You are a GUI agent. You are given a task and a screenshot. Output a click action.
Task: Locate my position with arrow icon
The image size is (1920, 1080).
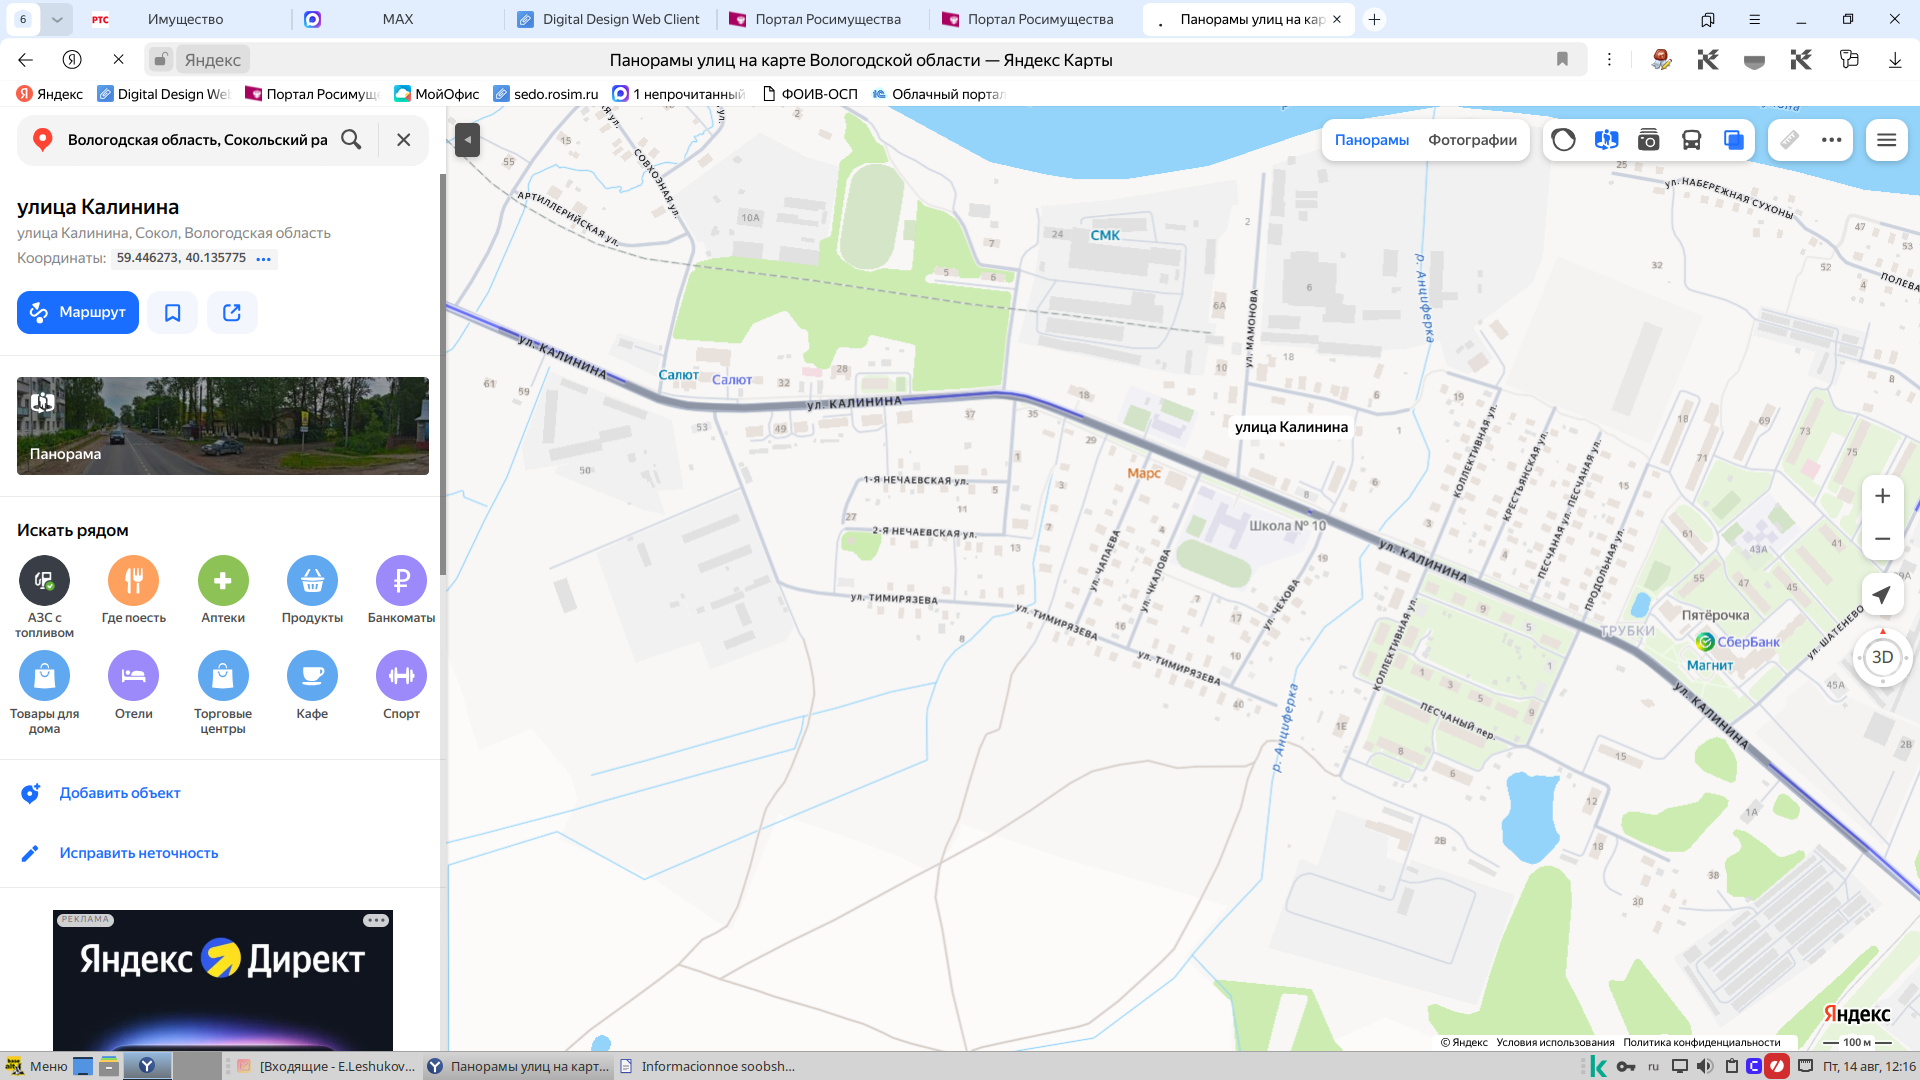(x=1882, y=595)
